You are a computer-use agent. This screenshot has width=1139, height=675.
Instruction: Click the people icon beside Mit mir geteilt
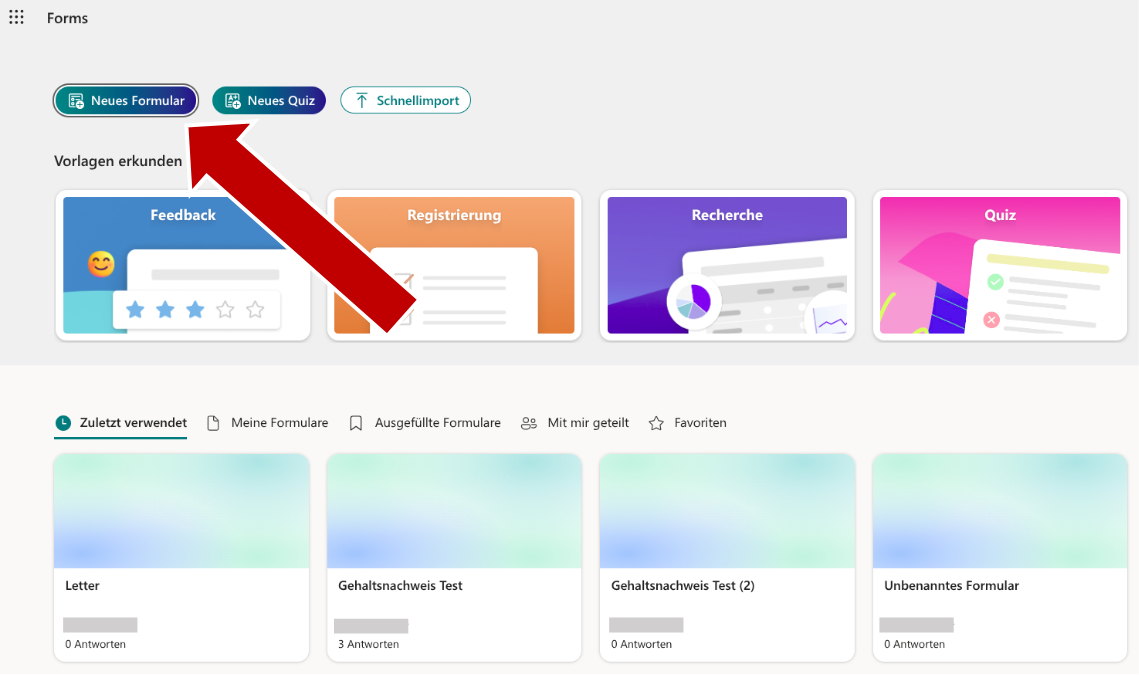click(529, 423)
